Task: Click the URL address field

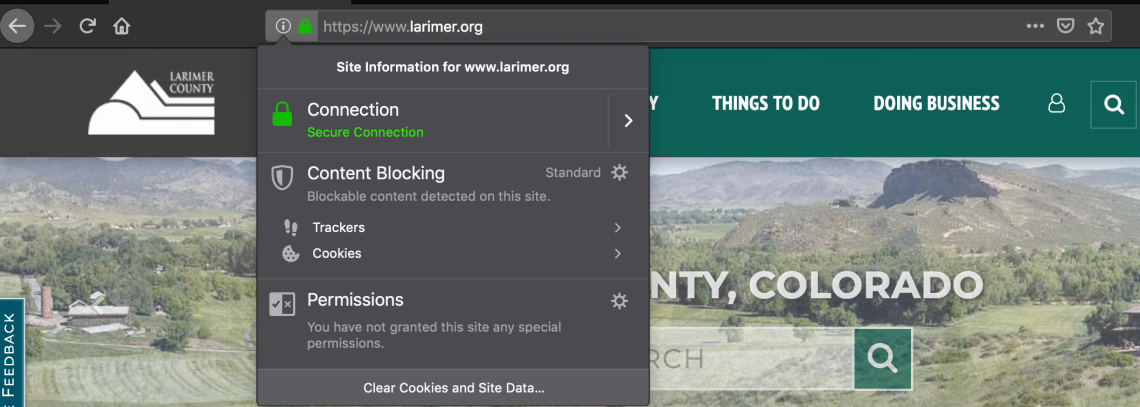Action: tap(669, 27)
